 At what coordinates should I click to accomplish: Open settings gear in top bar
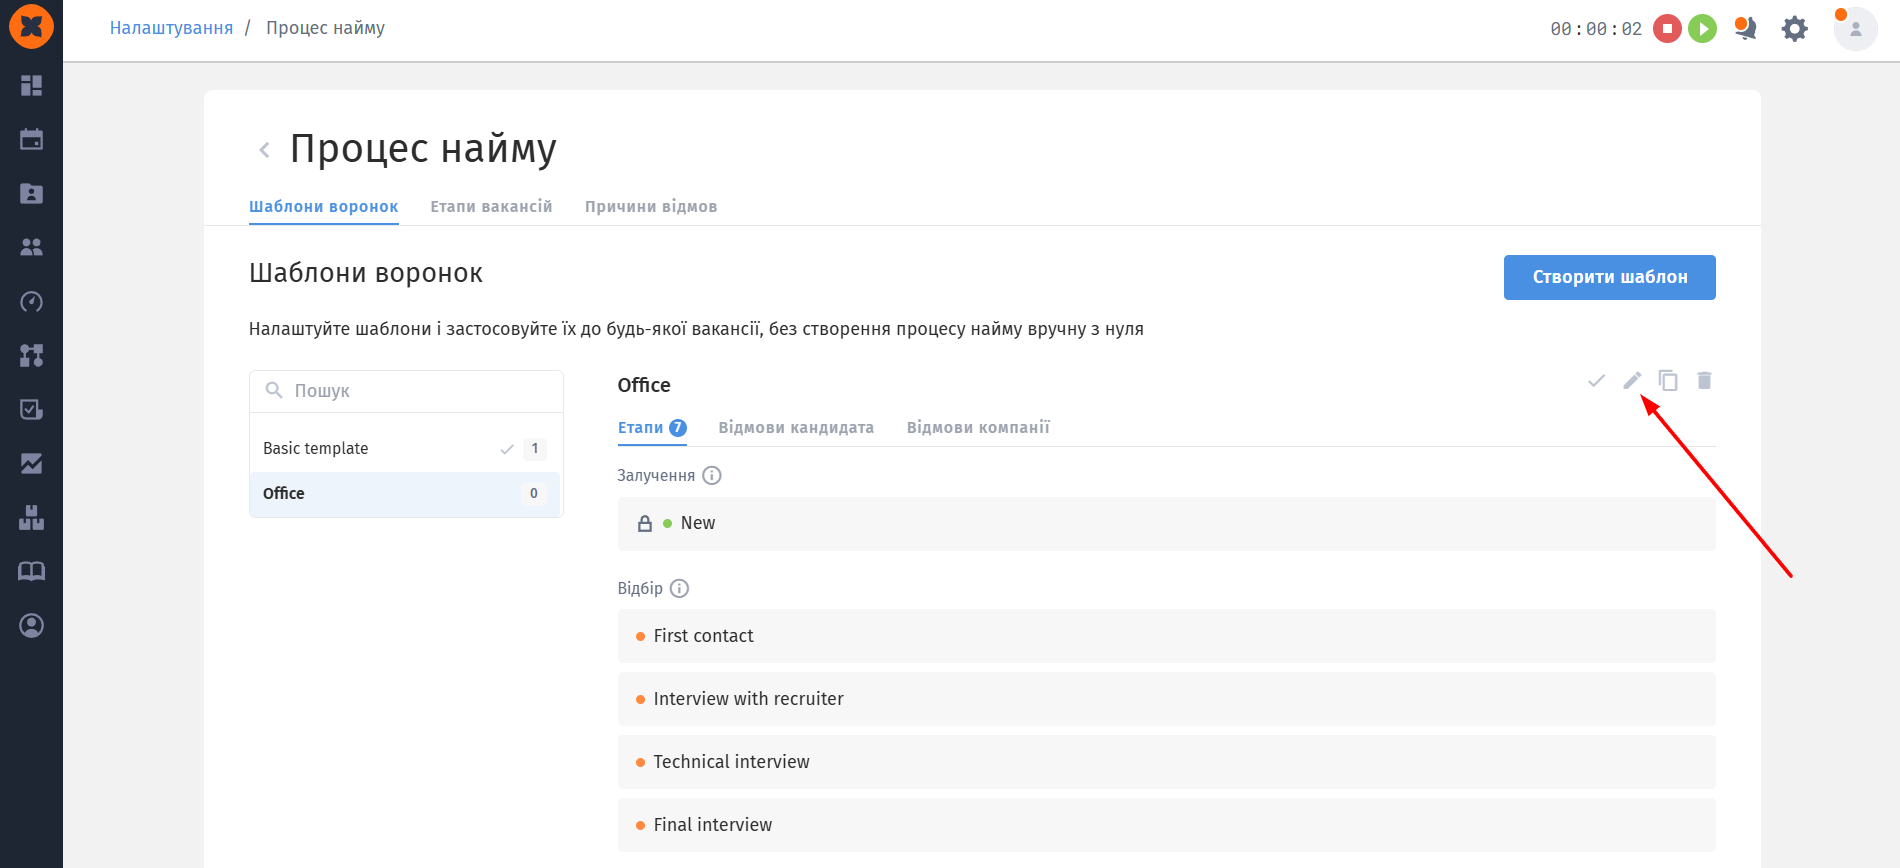1795,28
